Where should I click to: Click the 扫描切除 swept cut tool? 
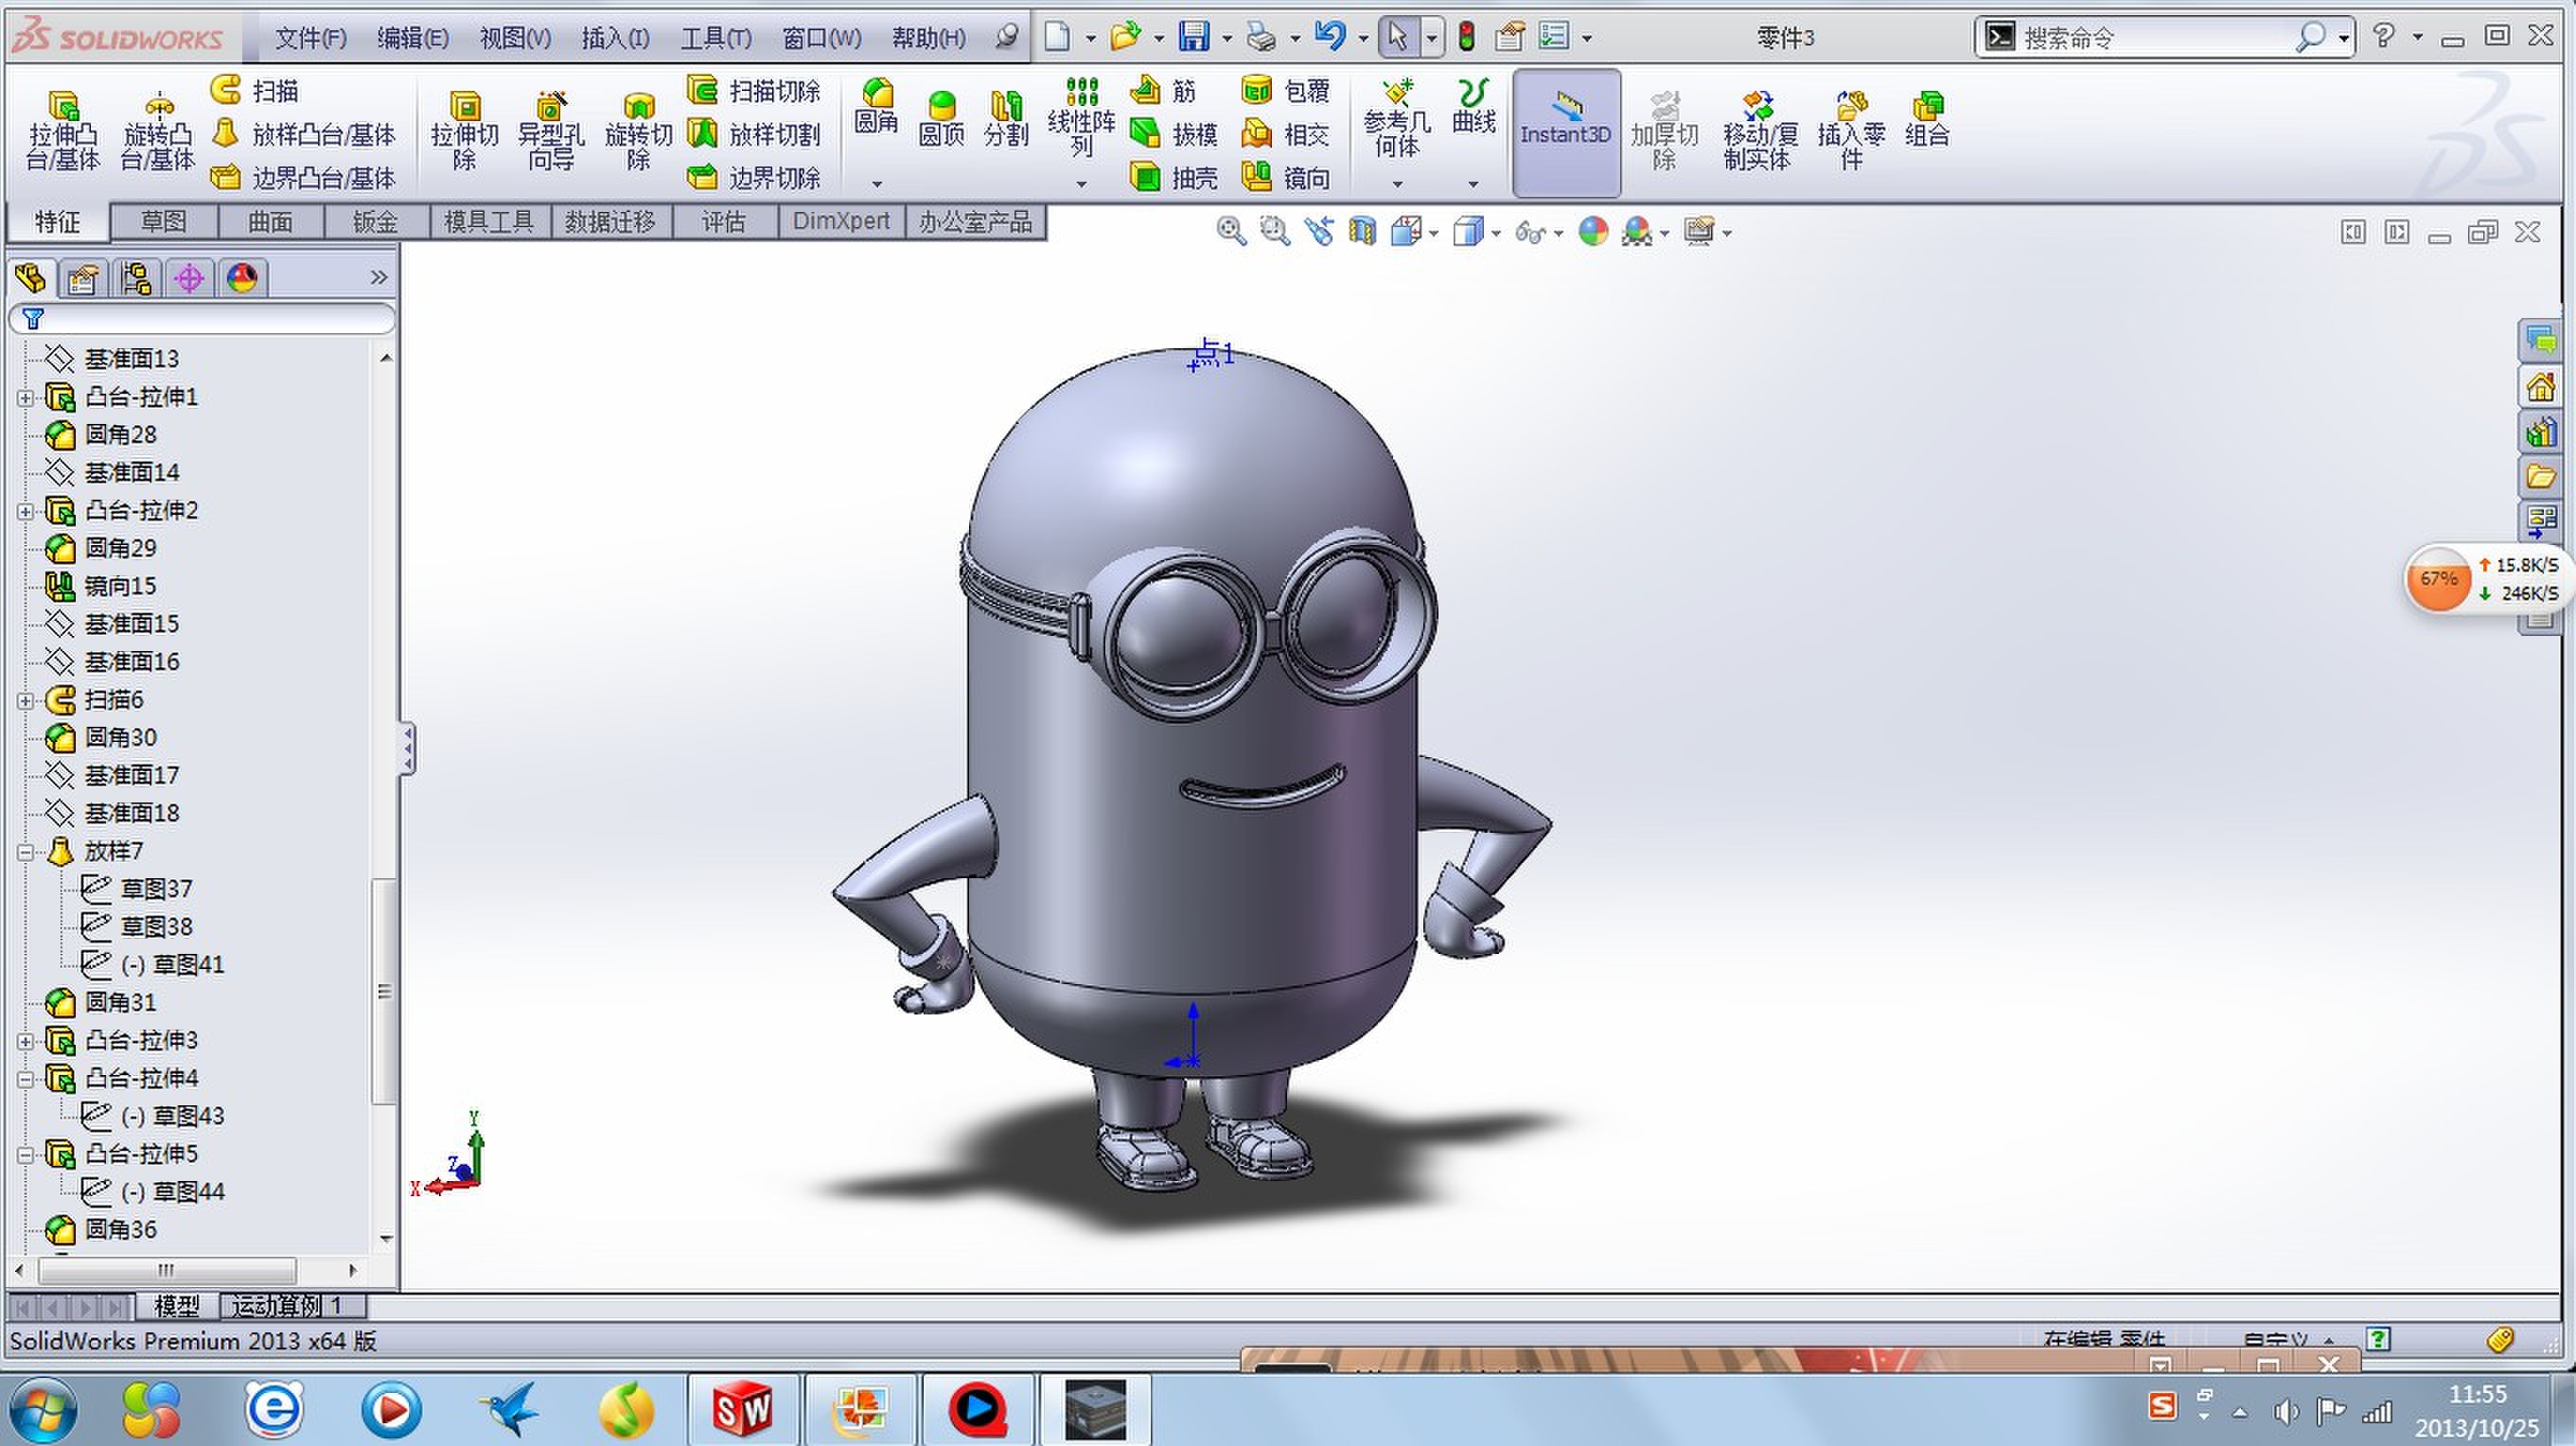point(754,90)
